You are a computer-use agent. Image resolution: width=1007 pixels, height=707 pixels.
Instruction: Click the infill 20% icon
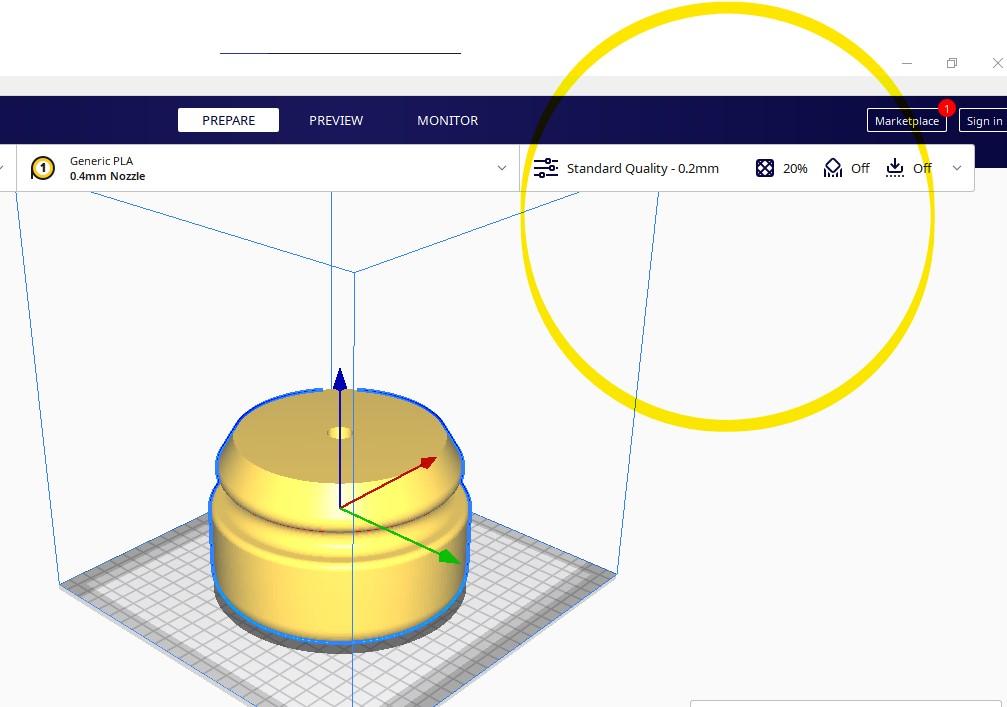click(764, 168)
